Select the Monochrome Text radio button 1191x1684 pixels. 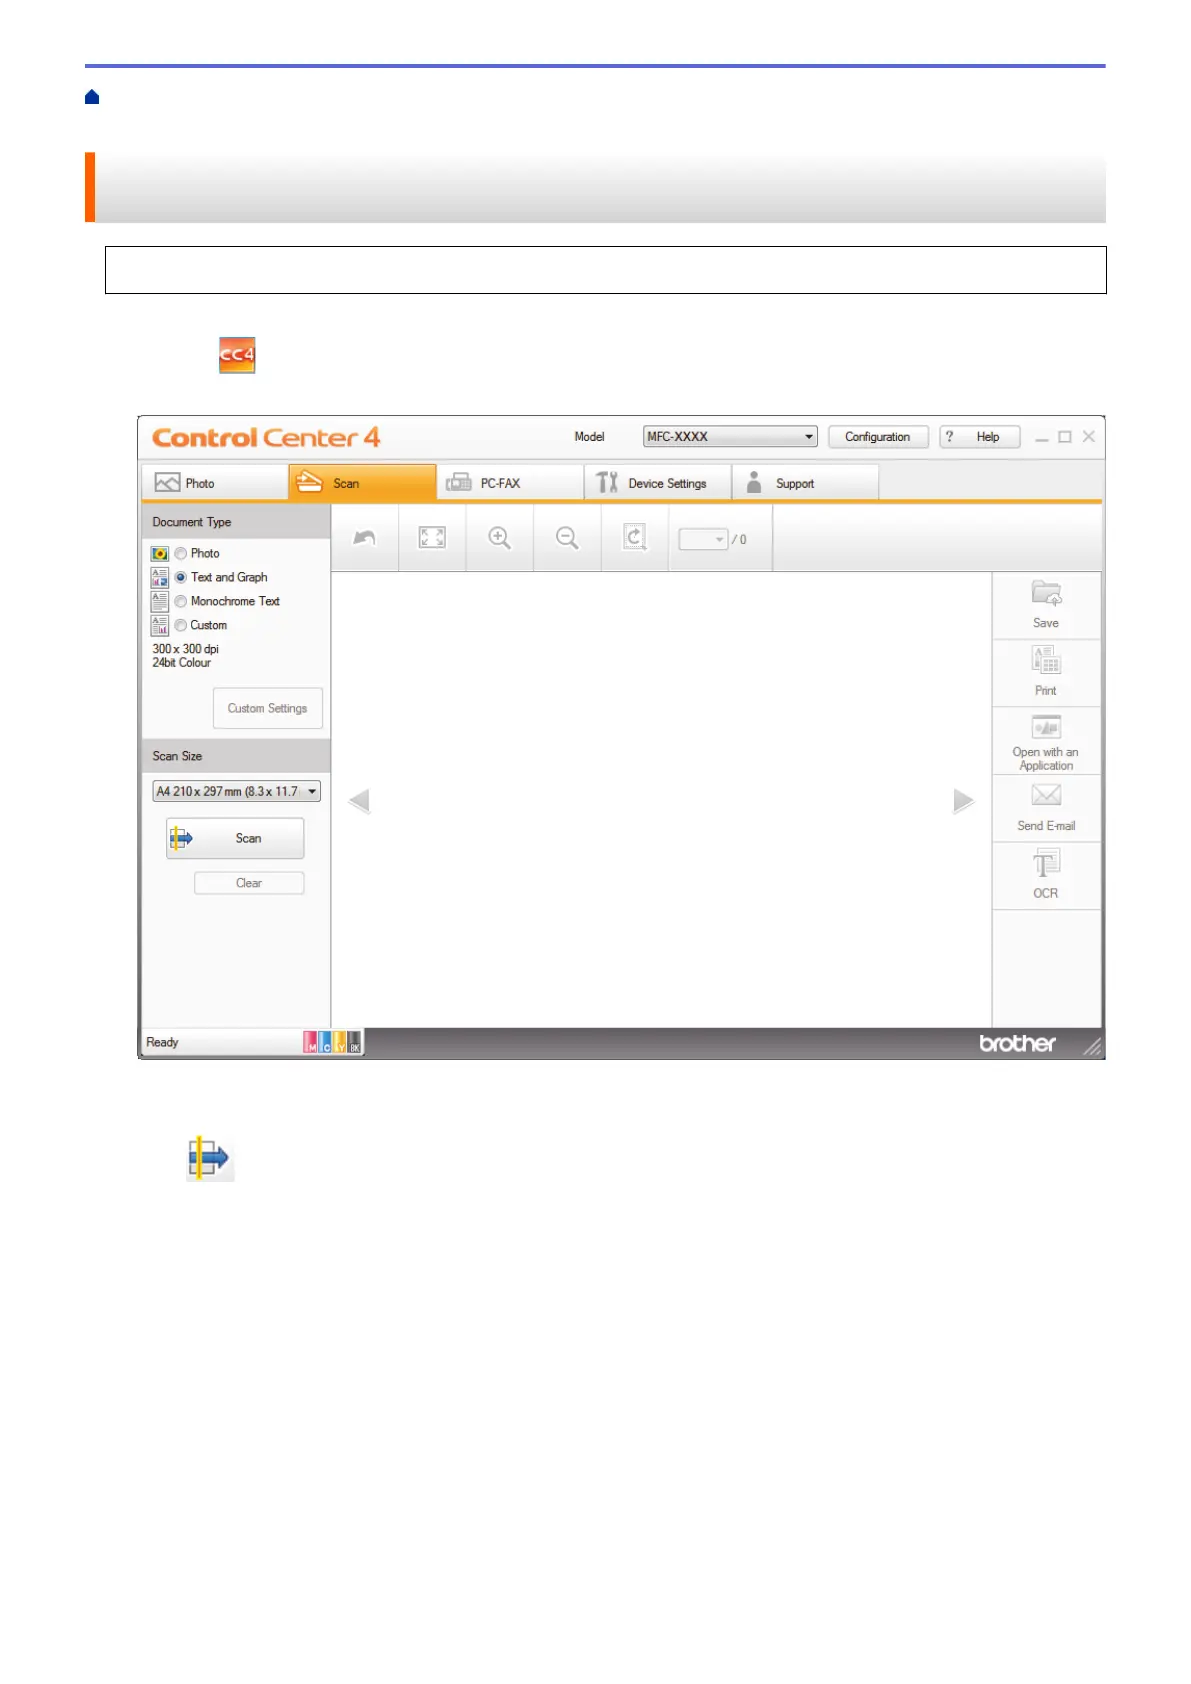coord(180,601)
